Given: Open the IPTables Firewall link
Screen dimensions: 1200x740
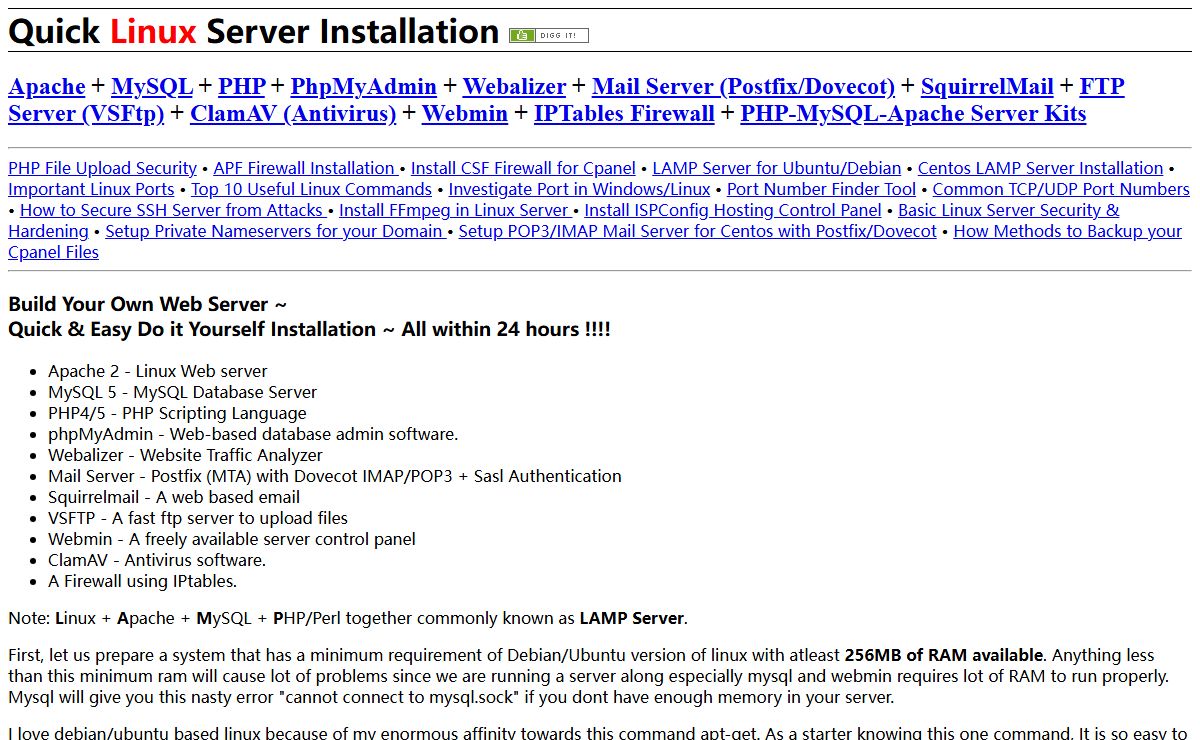Looking at the screenshot, I should [624, 114].
